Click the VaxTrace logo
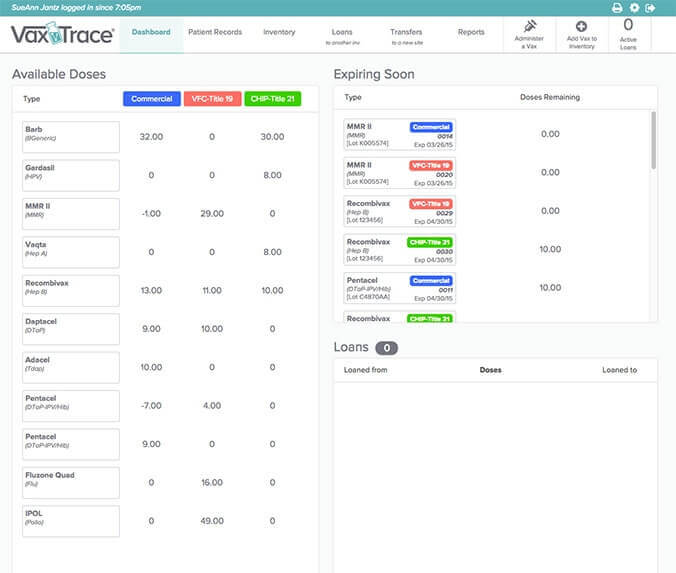The image size is (676, 573). 62,37
